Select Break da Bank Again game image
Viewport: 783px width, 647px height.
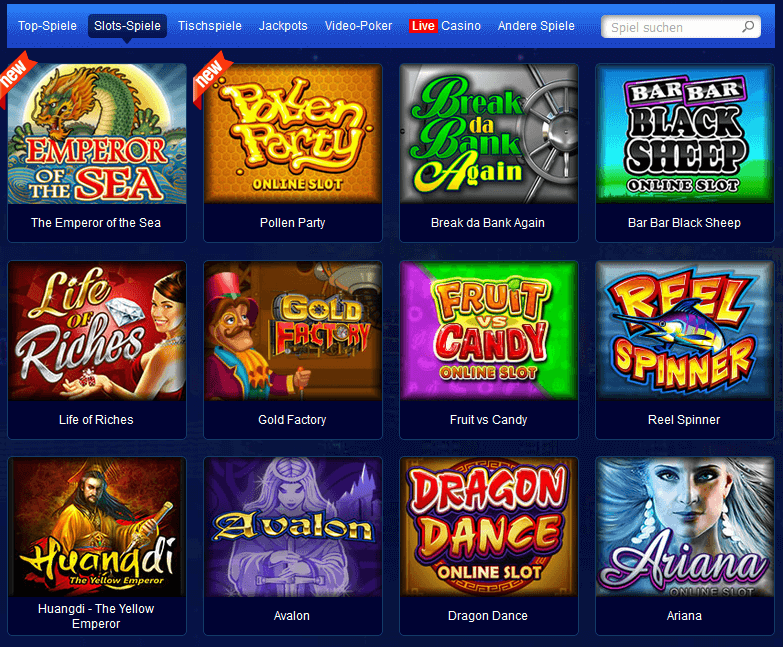click(489, 133)
